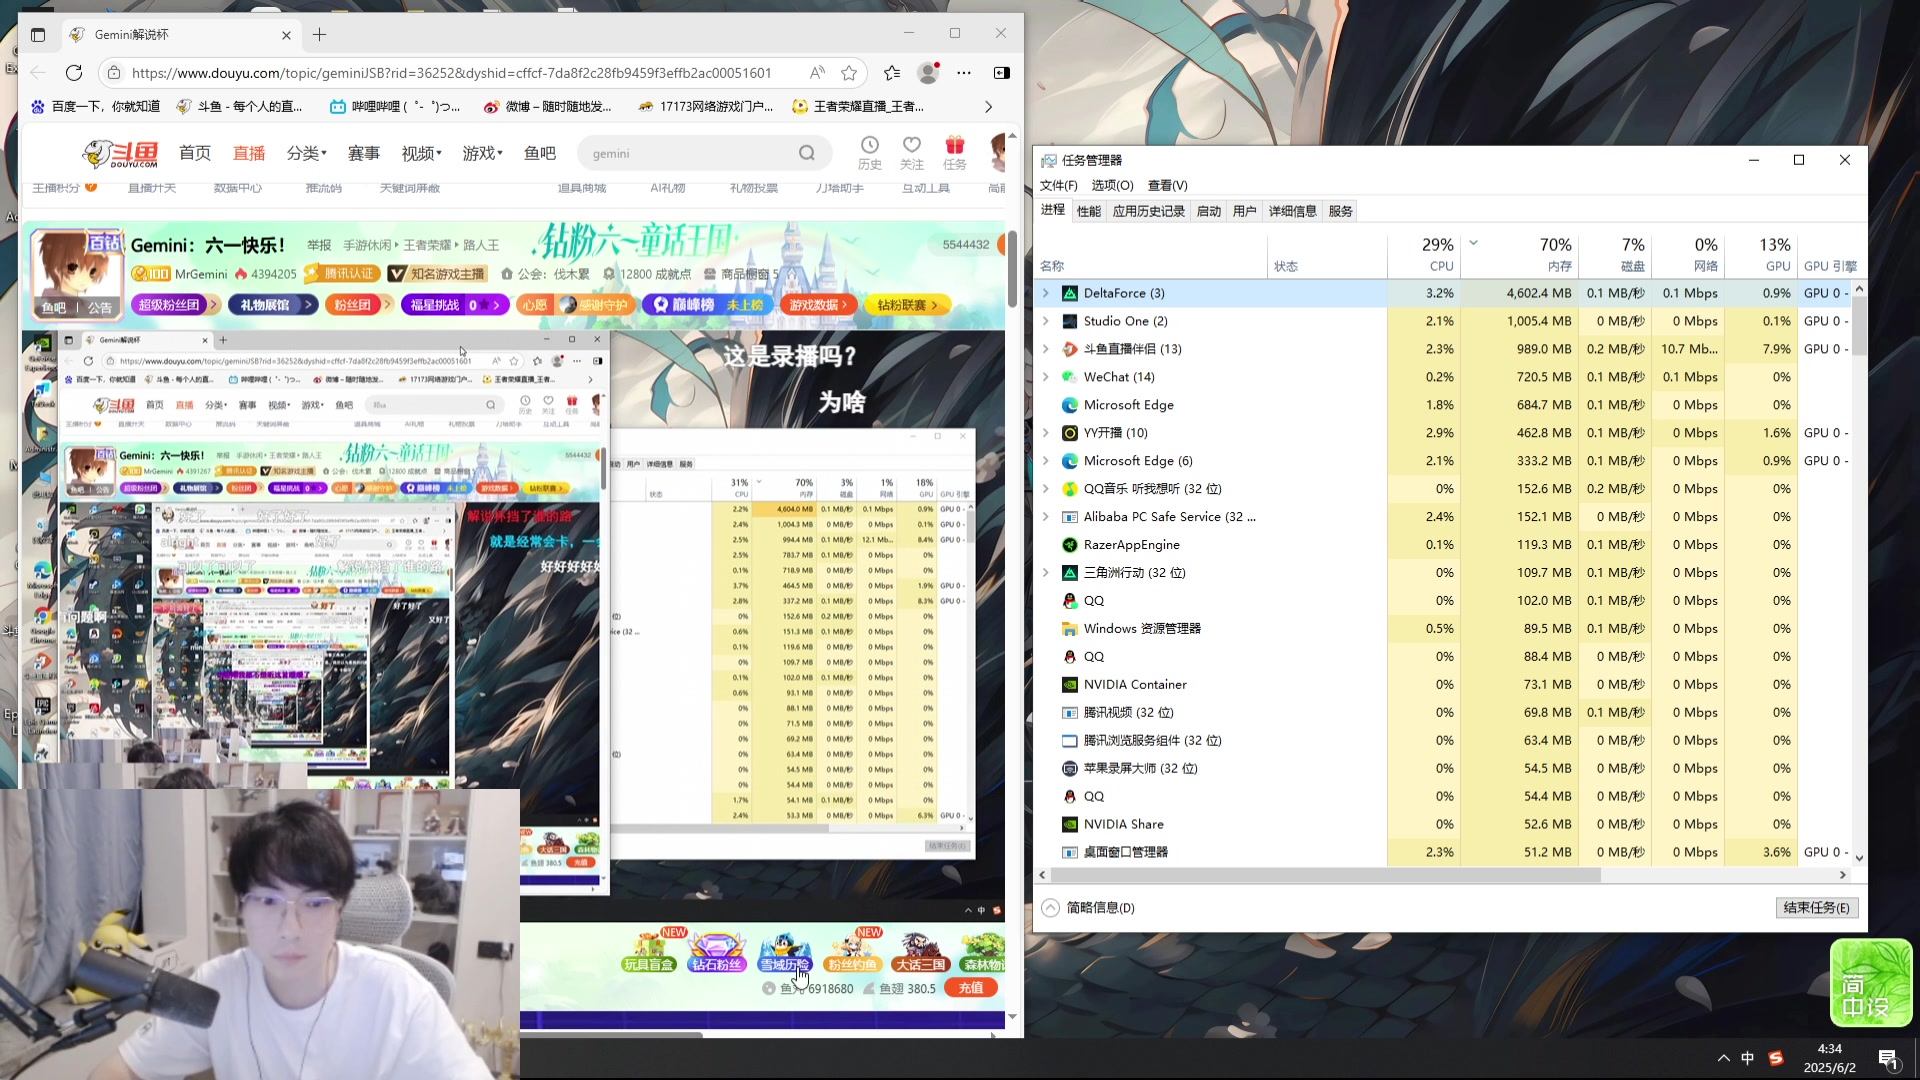Go to 鱼吧 nav item
1920x1080 pixels.
[x=540, y=153]
